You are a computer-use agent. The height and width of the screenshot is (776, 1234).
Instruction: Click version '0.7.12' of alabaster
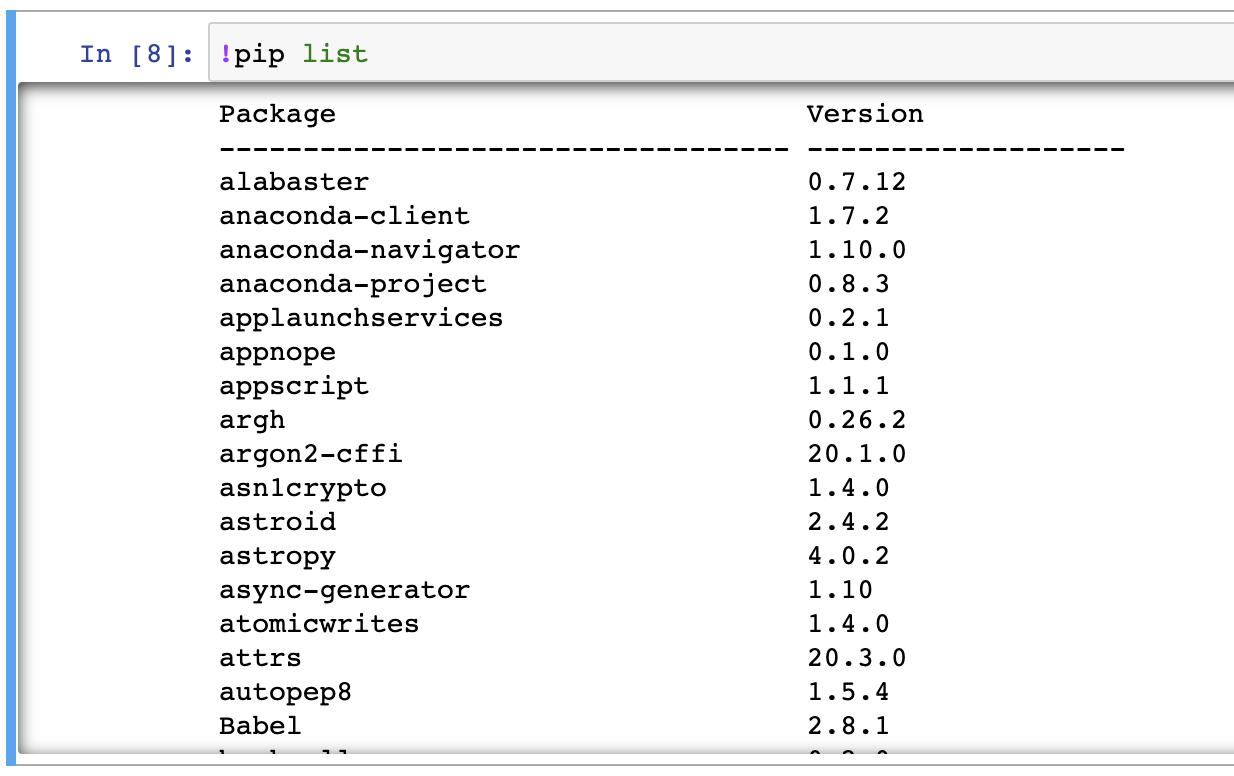(857, 182)
